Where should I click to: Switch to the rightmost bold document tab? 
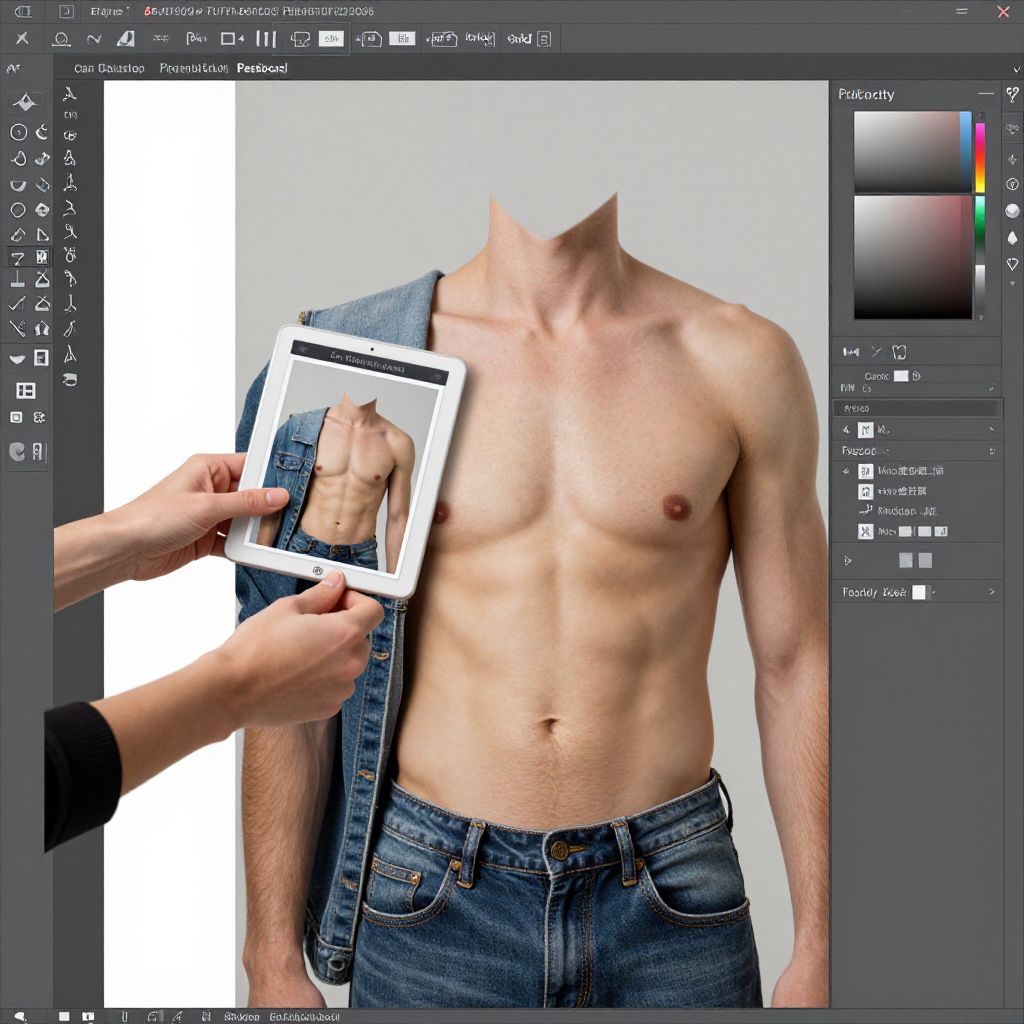262,68
